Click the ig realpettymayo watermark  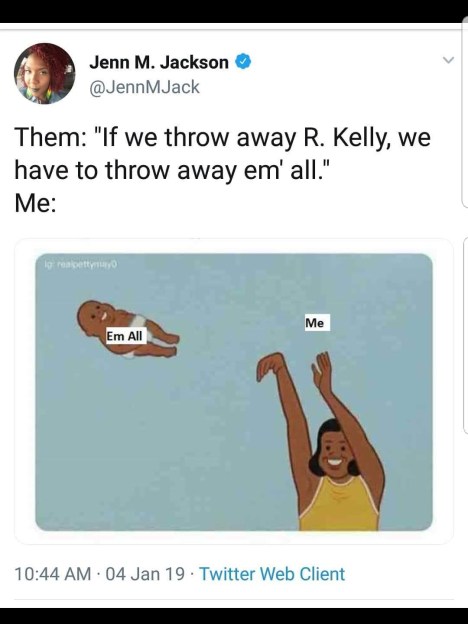[x=82, y=263]
